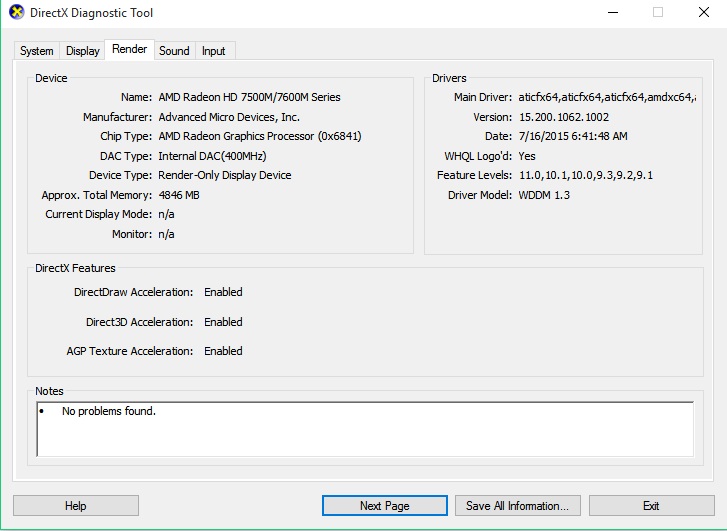The width and height of the screenshot is (727, 531).
Task: Click chip type 'AMD Radeon Graphics Processor (0x6841)'
Action: click(x=260, y=136)
